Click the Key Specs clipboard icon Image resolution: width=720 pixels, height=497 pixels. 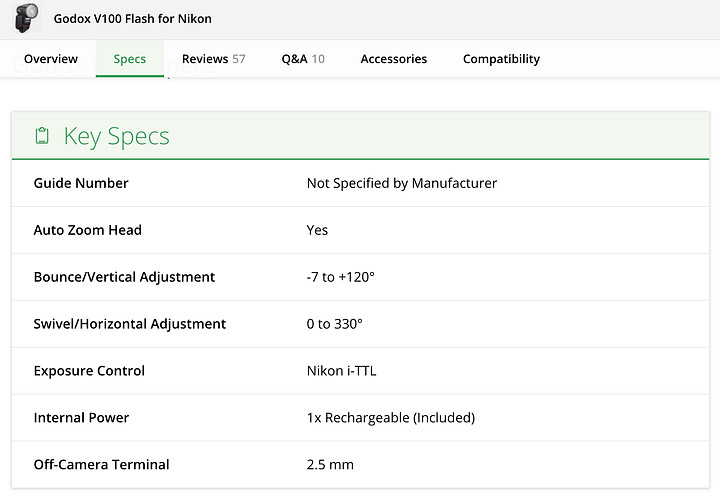point(42,136)
